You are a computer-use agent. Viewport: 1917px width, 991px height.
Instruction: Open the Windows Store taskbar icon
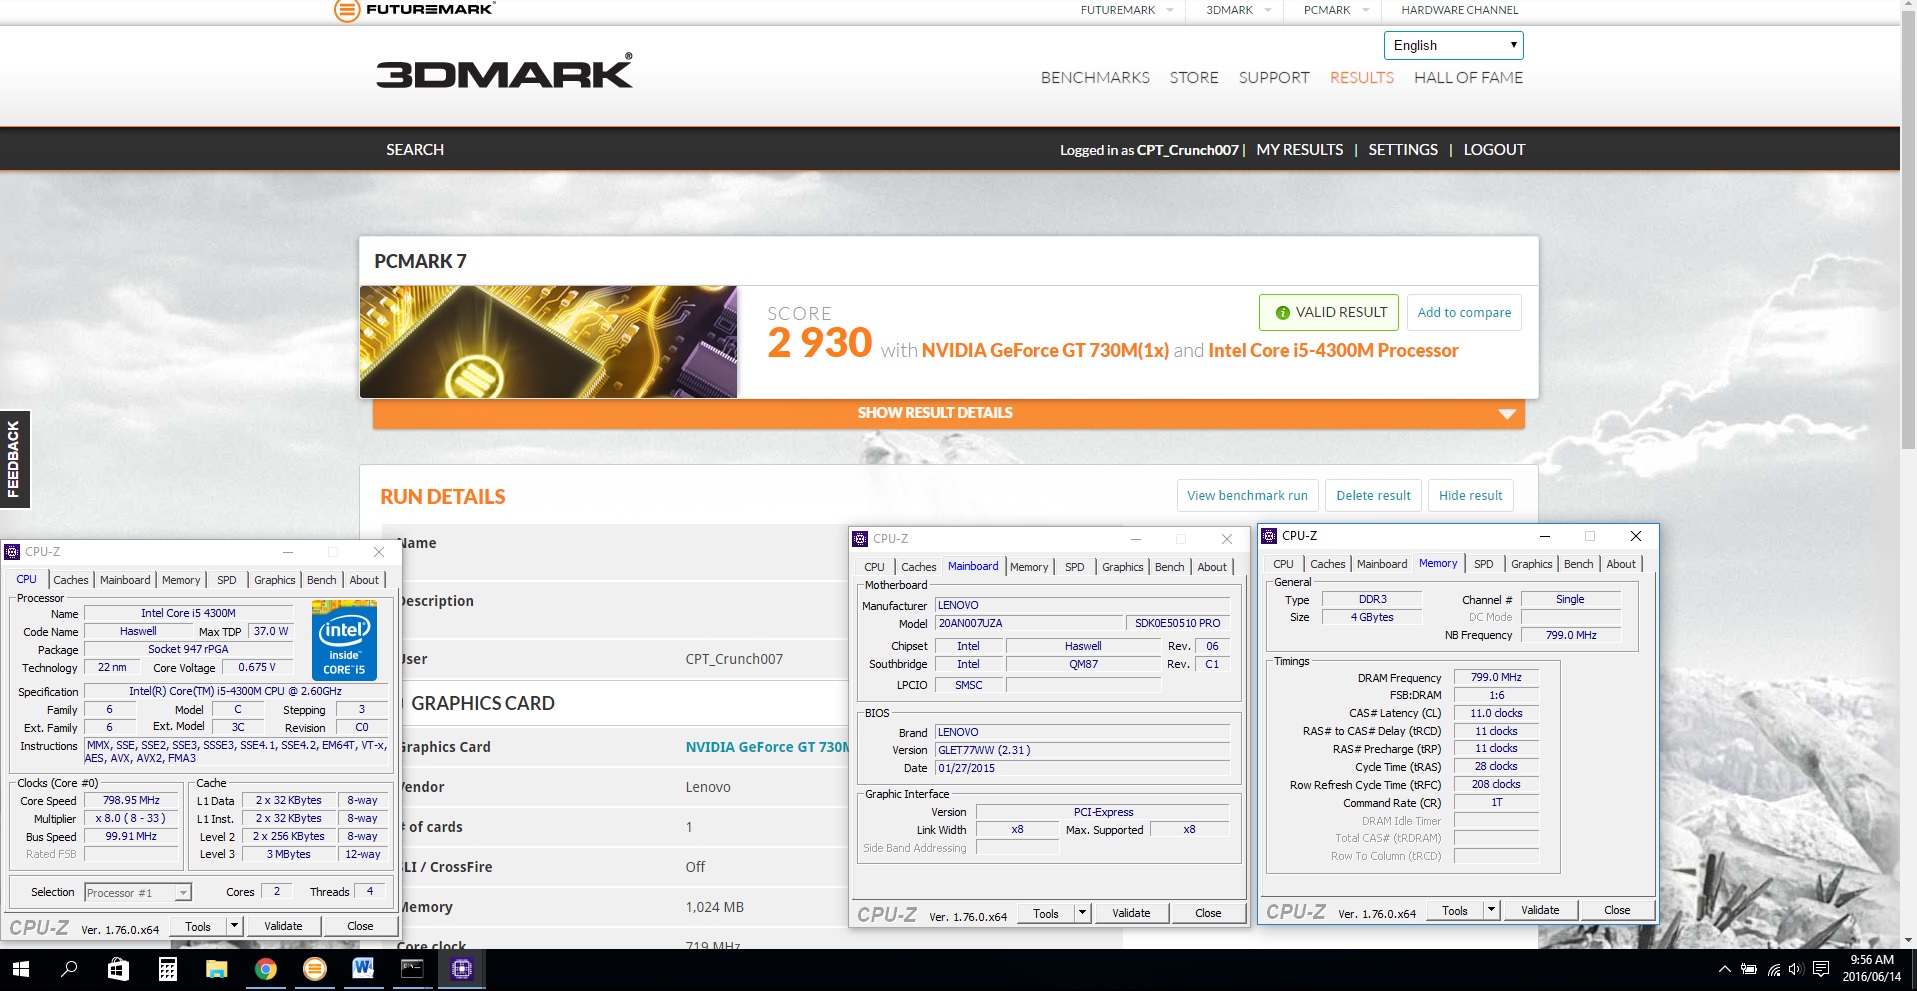pos(118,969)
